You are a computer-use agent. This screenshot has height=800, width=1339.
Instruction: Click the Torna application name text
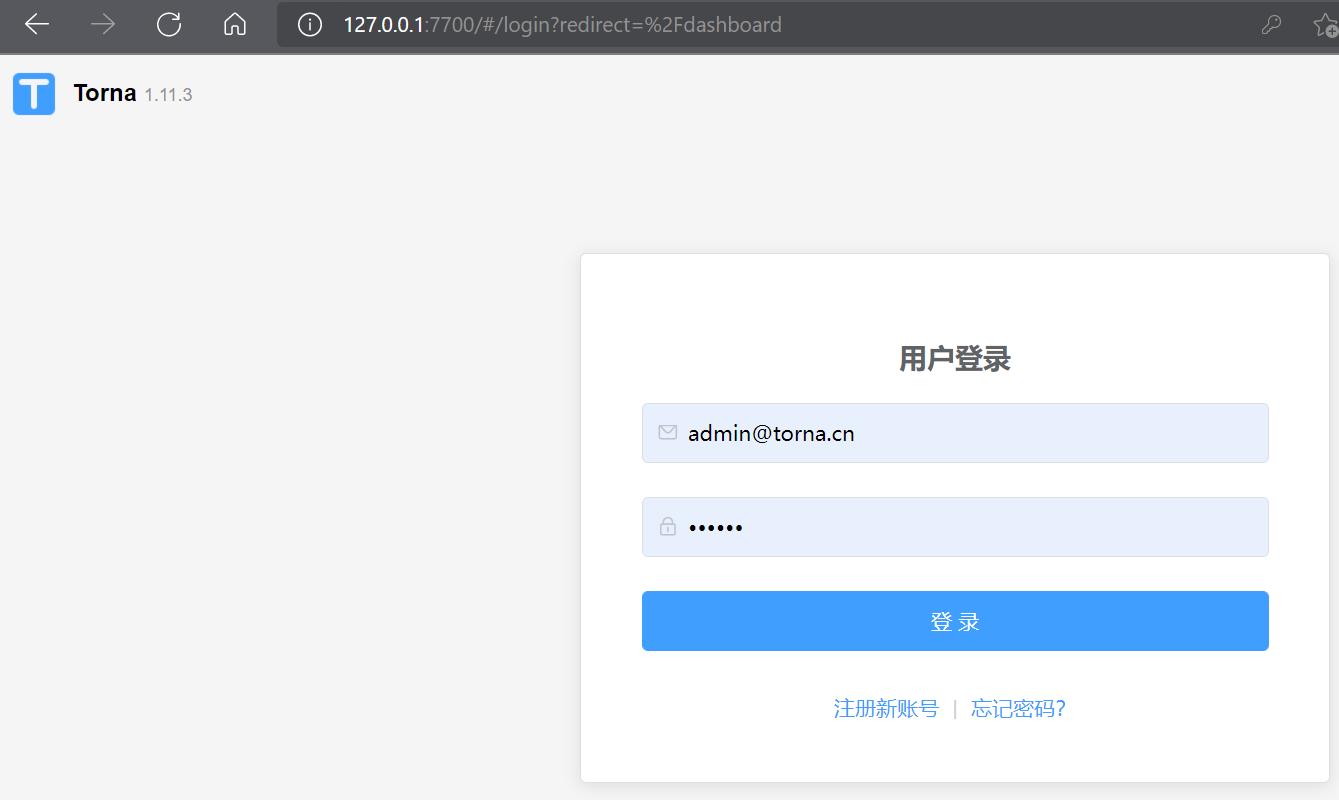(x=104, y=92)
